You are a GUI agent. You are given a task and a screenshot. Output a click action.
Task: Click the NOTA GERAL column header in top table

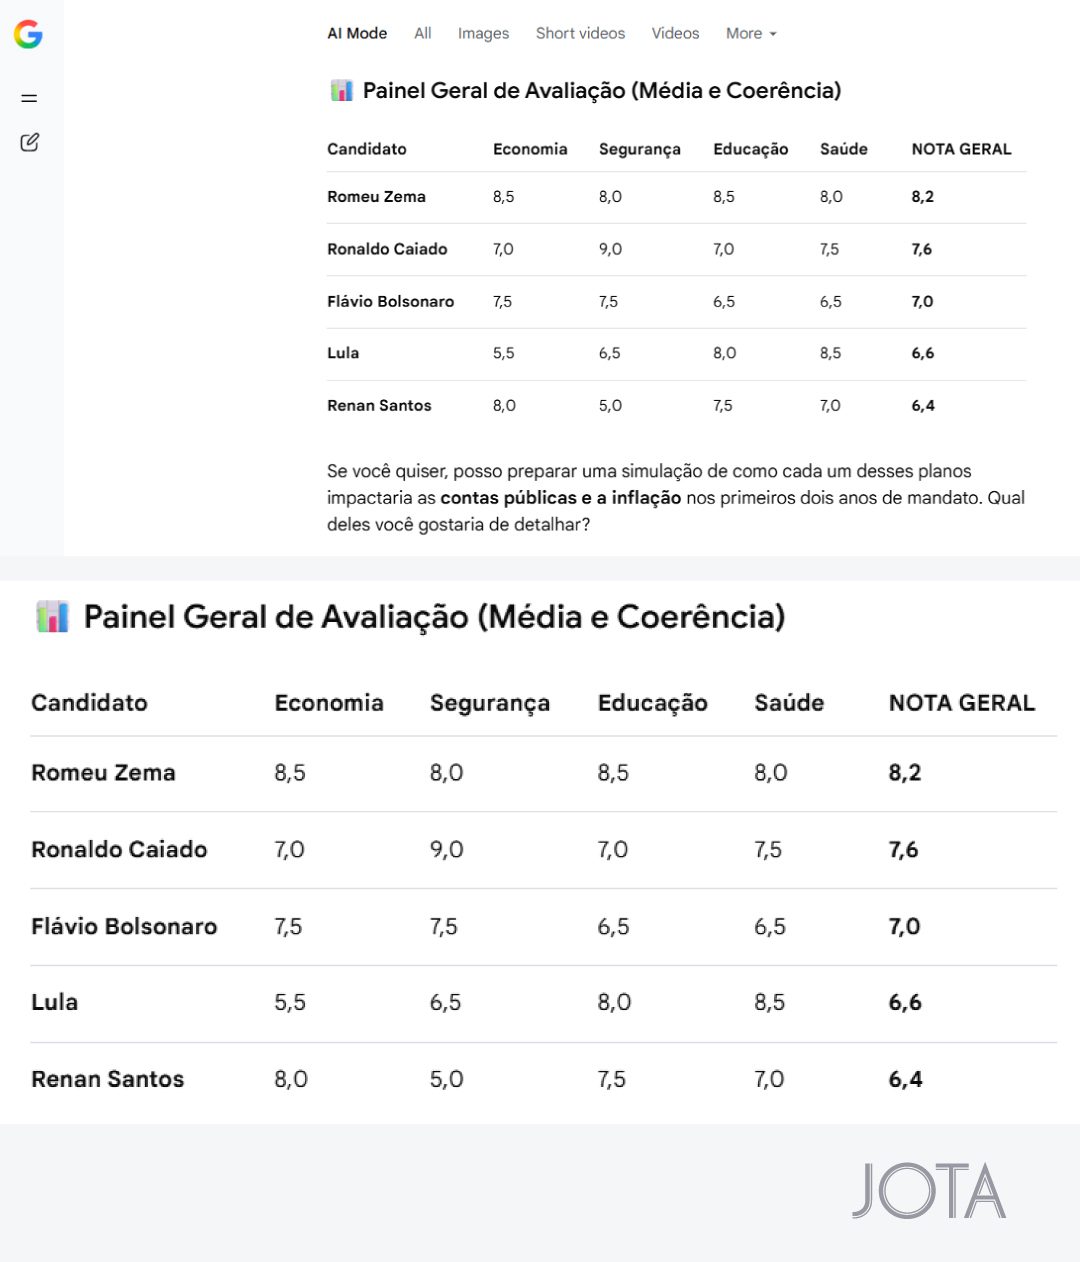[x=961, y=149]
